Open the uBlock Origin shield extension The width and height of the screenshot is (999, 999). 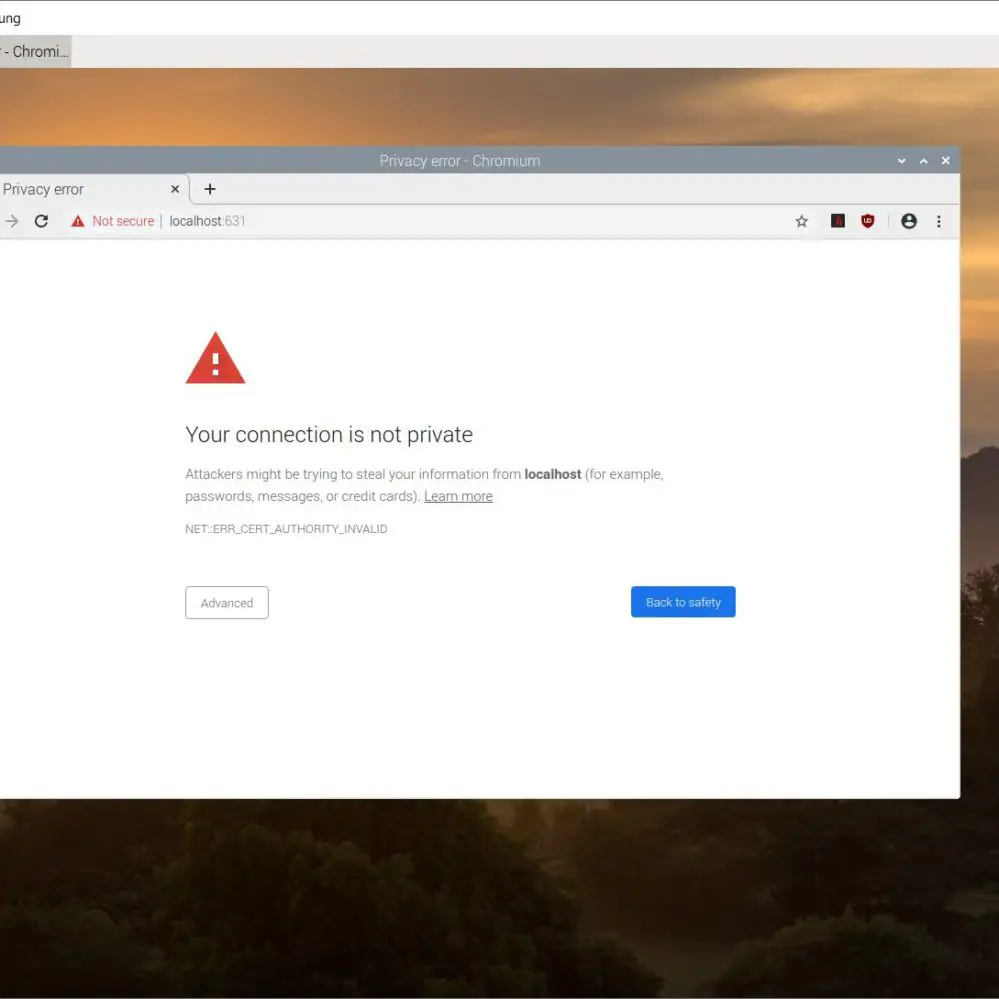click(867, 221)
